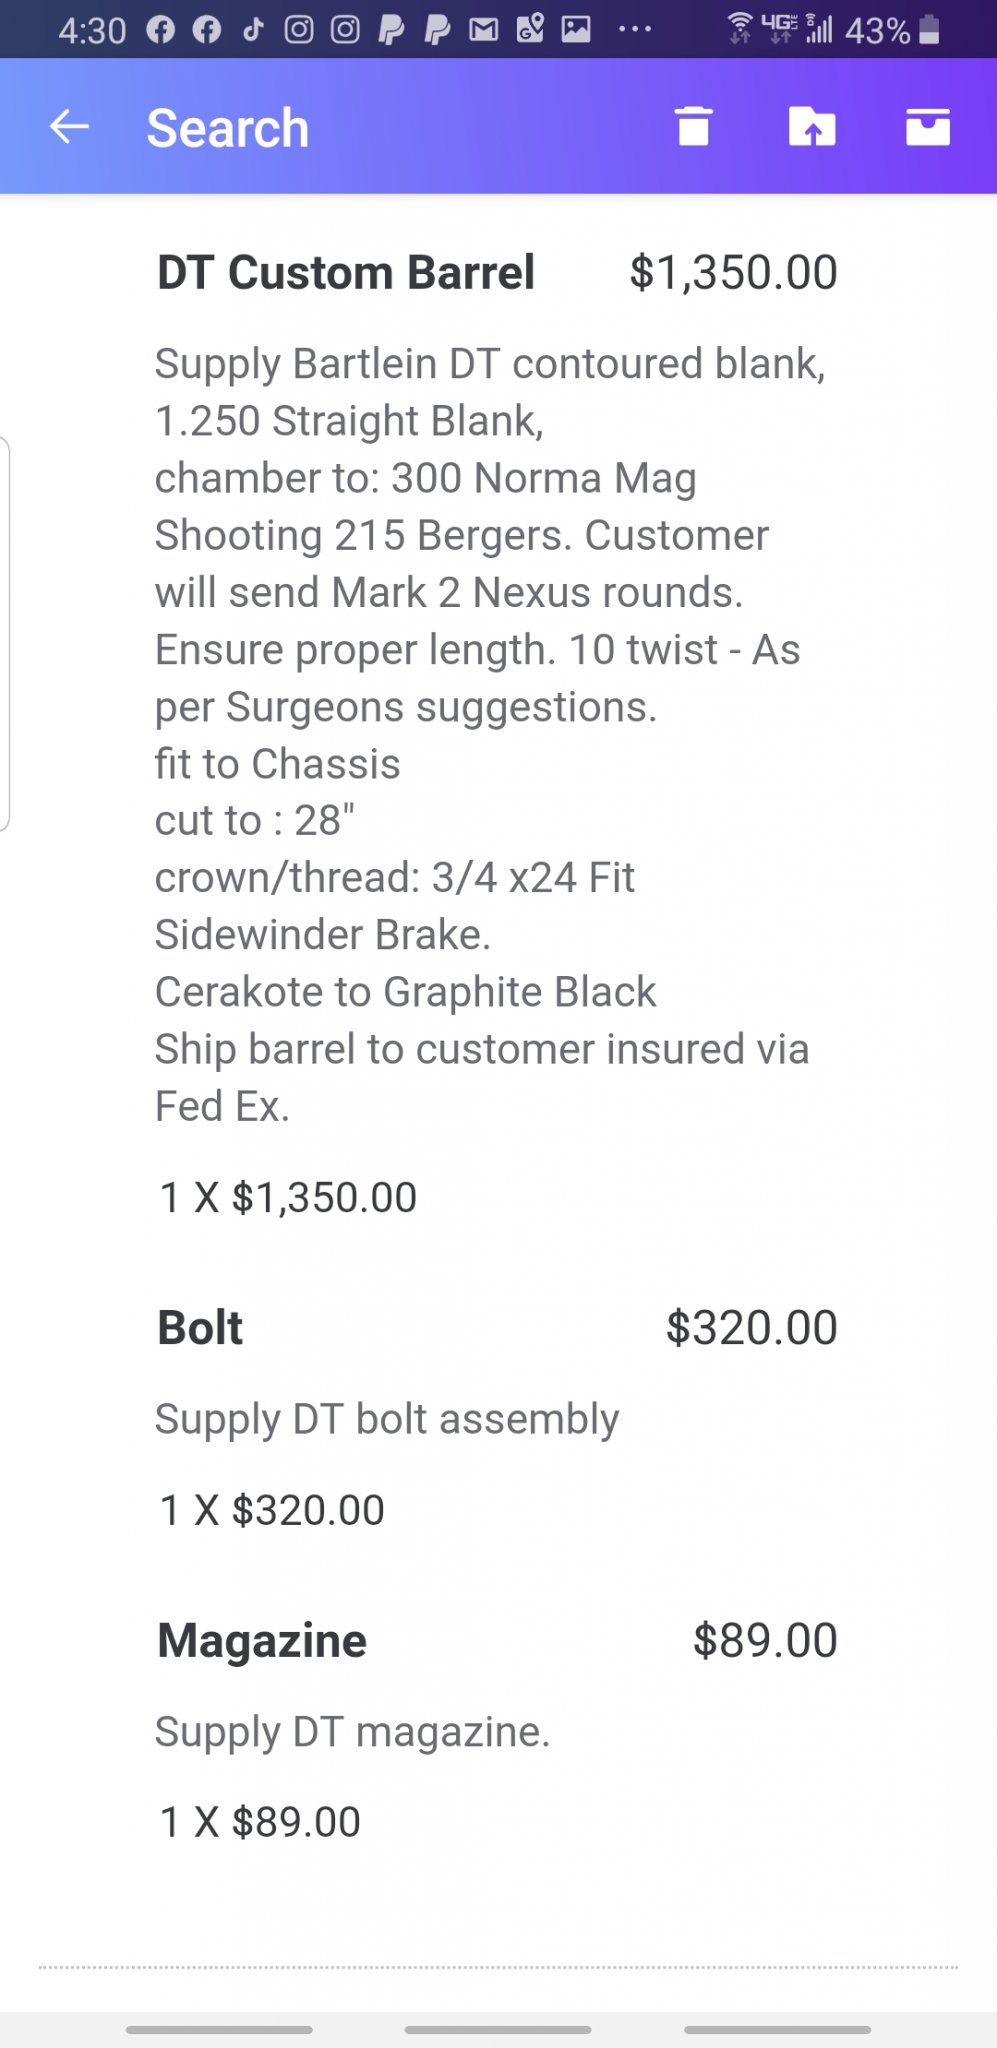The image size is (997, 2048).
Task: Archive the email with the box icon
Action: (928, 127)
